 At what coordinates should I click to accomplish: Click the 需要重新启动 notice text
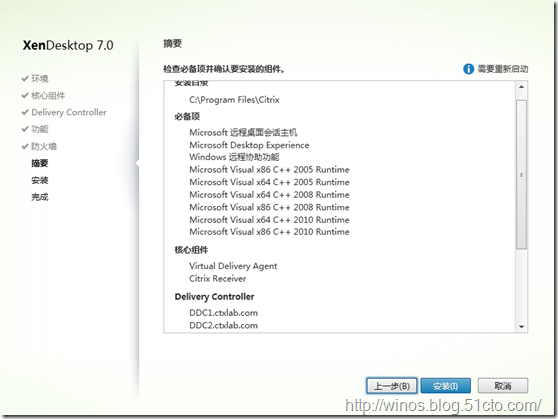point(502,69)
